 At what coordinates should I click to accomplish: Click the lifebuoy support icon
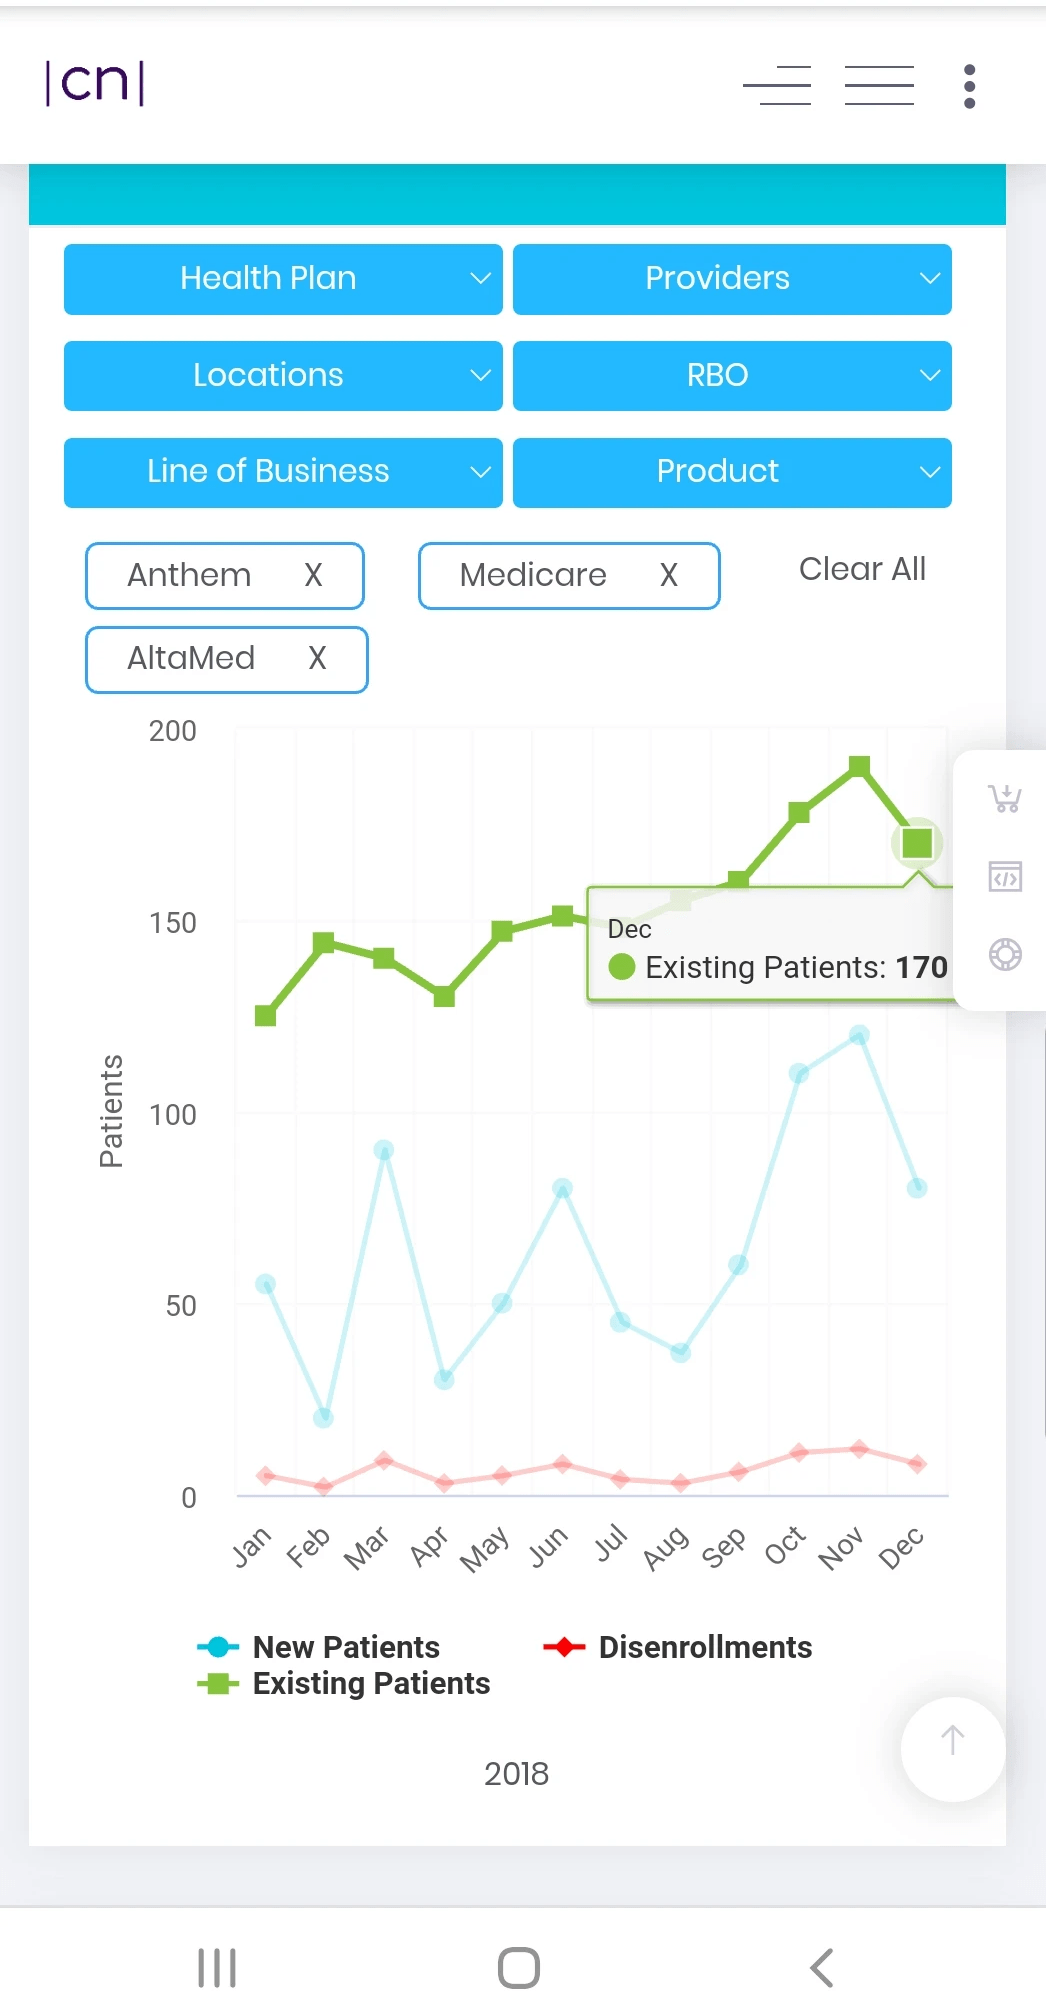(x=1005, y=955)
